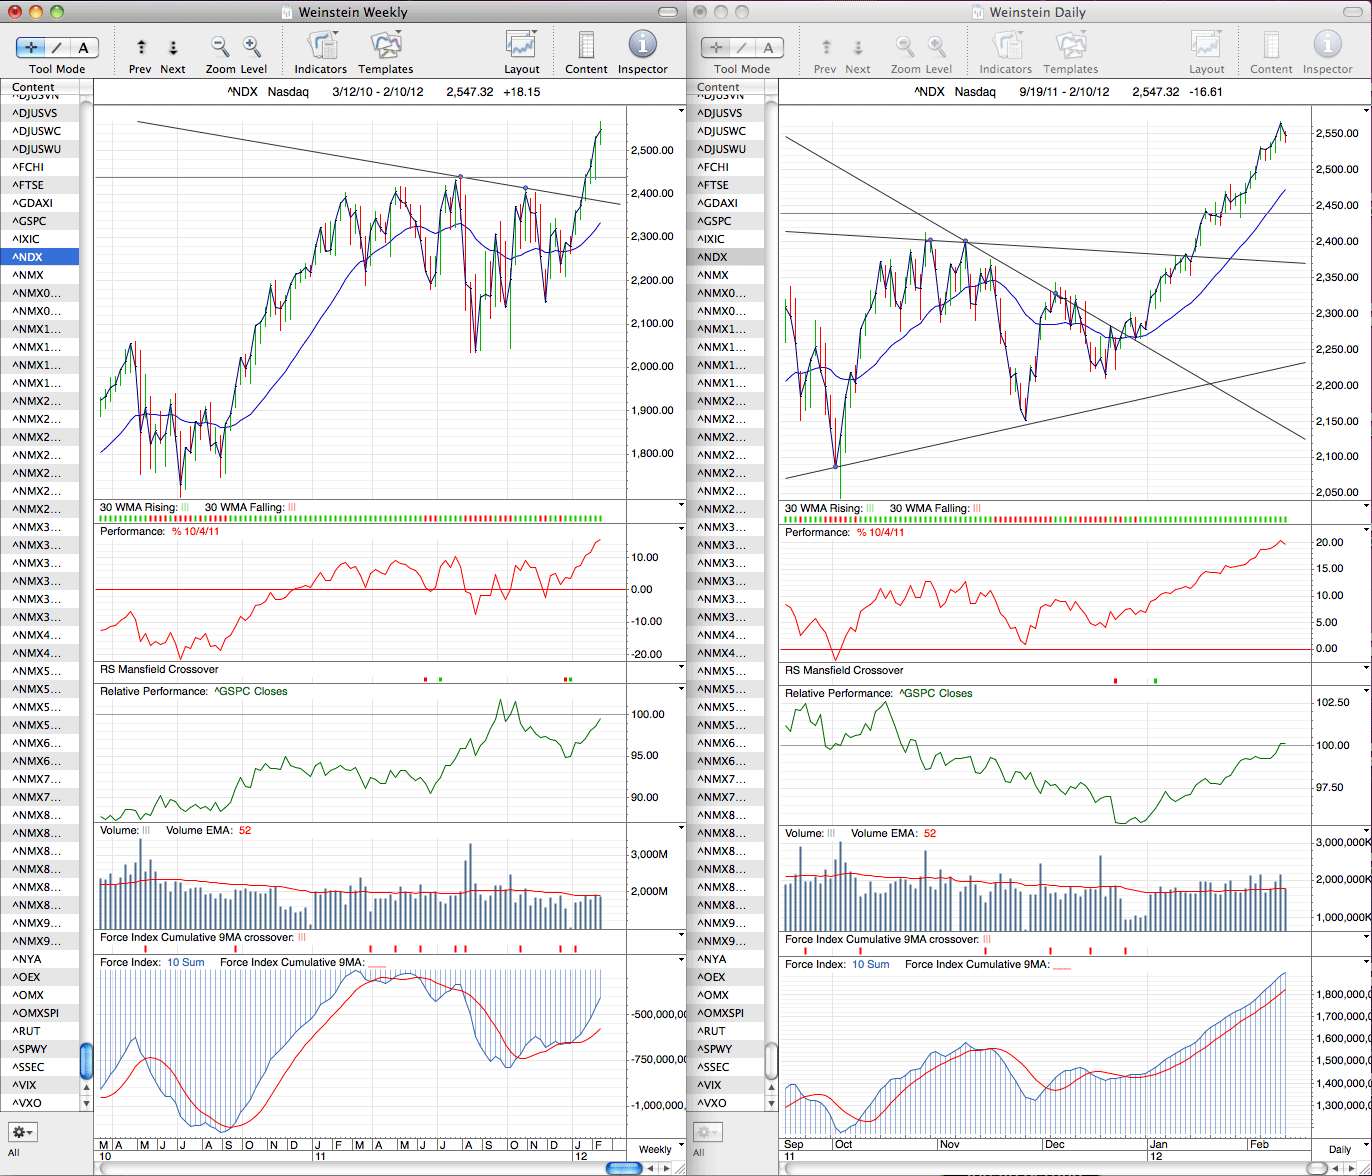This screenshot has height=1176, width=1372.
Task: Click Daily list scroll-down arrow
Action: 771,1103
